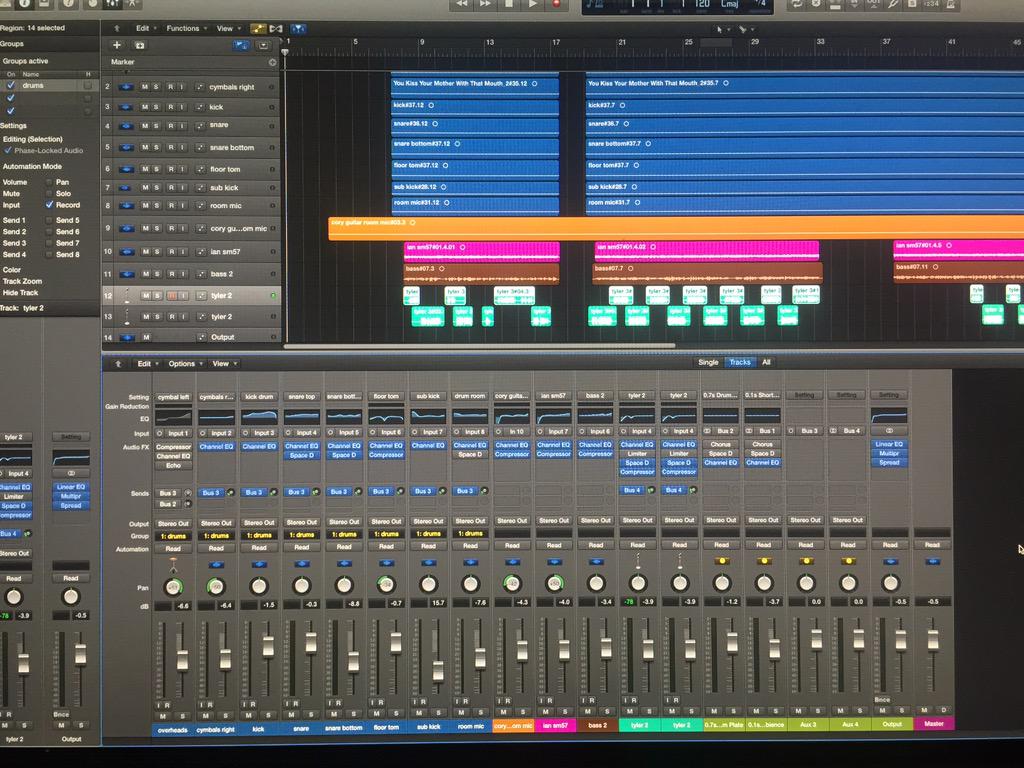Click the Add Marker plus icon
This screenshot has height=768, width=1024.
(x=272, y=62)
